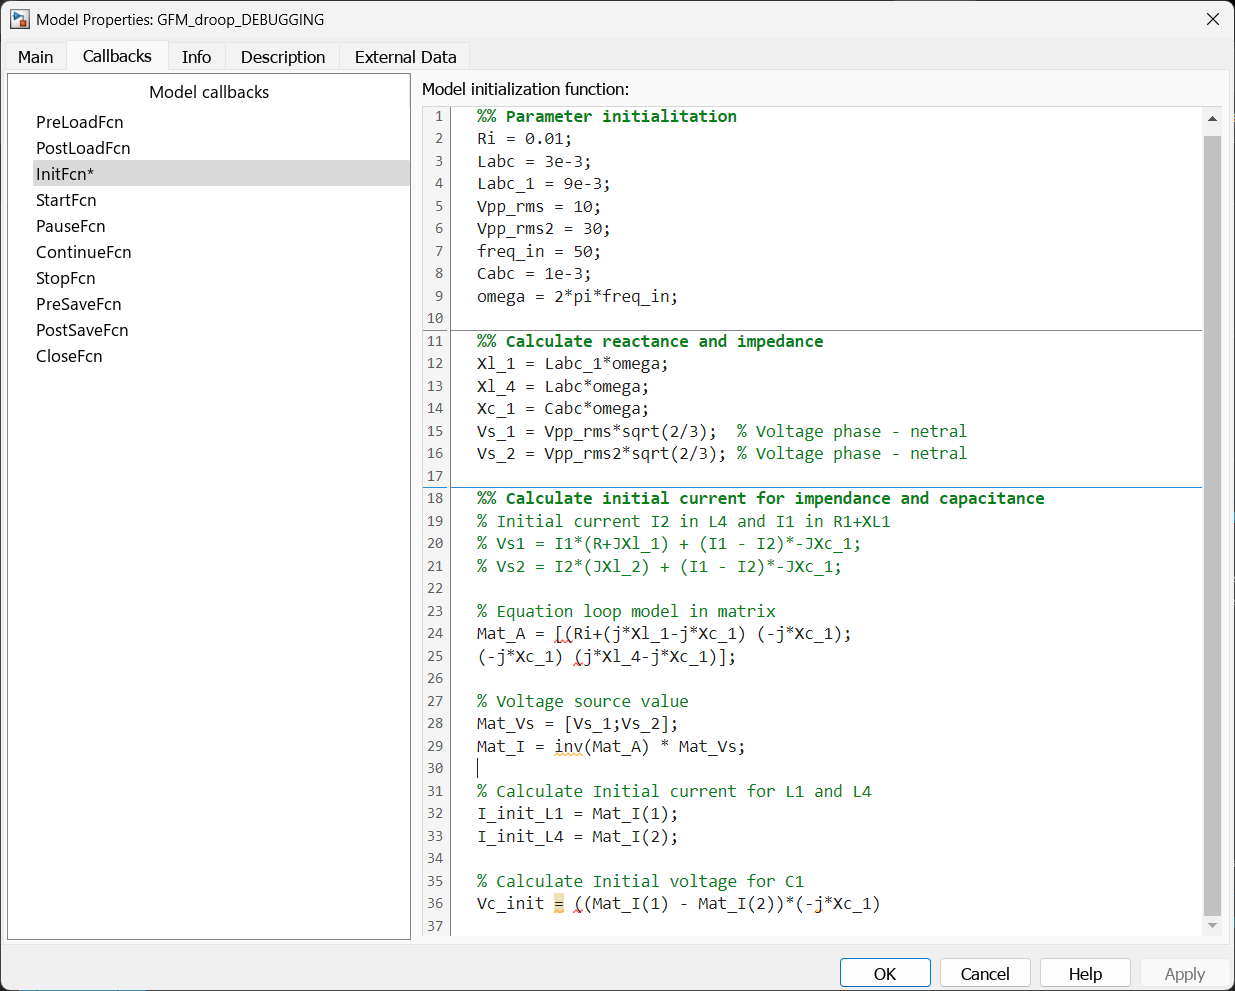The height and width of the screenshot is (991, 1235).
Task: Select CloseFcn callback
Action: 69,356
